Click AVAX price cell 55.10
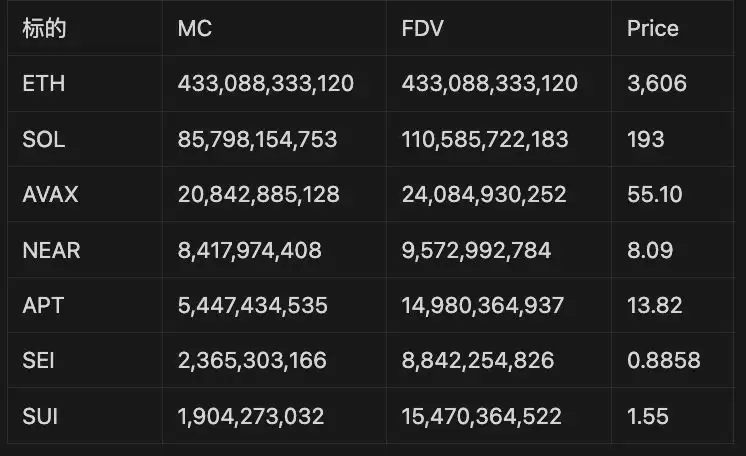Viewport: 746px width, 456px height. point(654,195)
